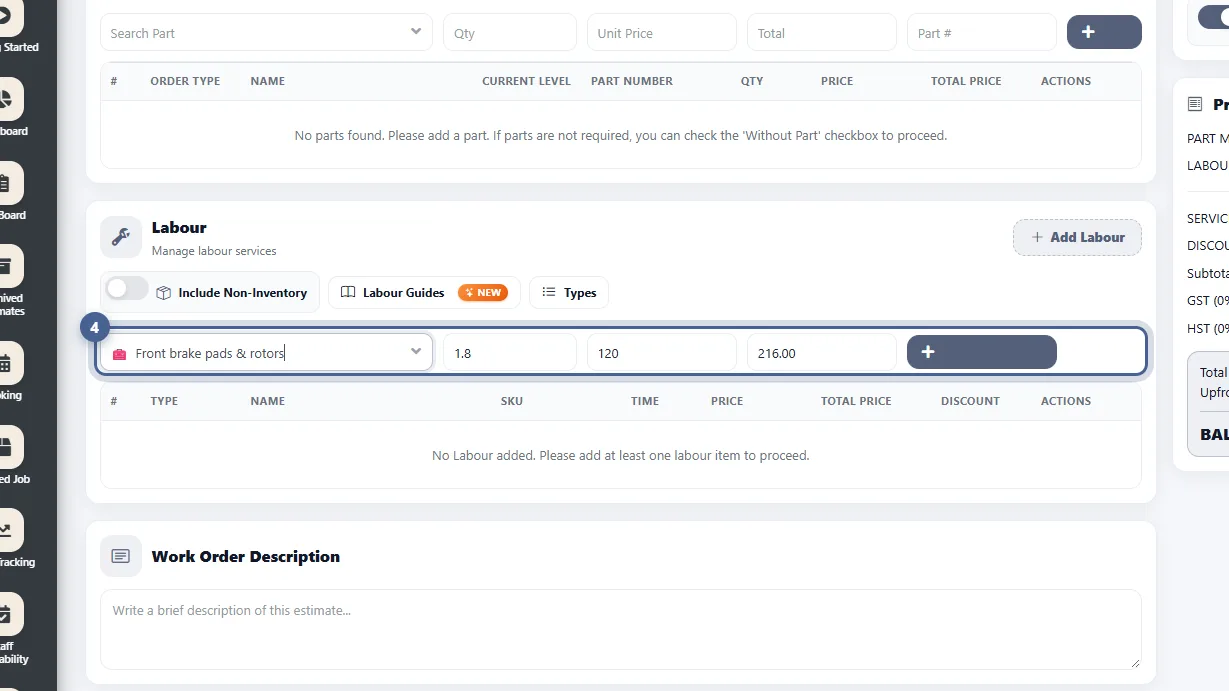Open the Board clipboard icon in the sidebar
This screenshot has width=1229, height=691.
pyautogui.click(x=4, y=183)
